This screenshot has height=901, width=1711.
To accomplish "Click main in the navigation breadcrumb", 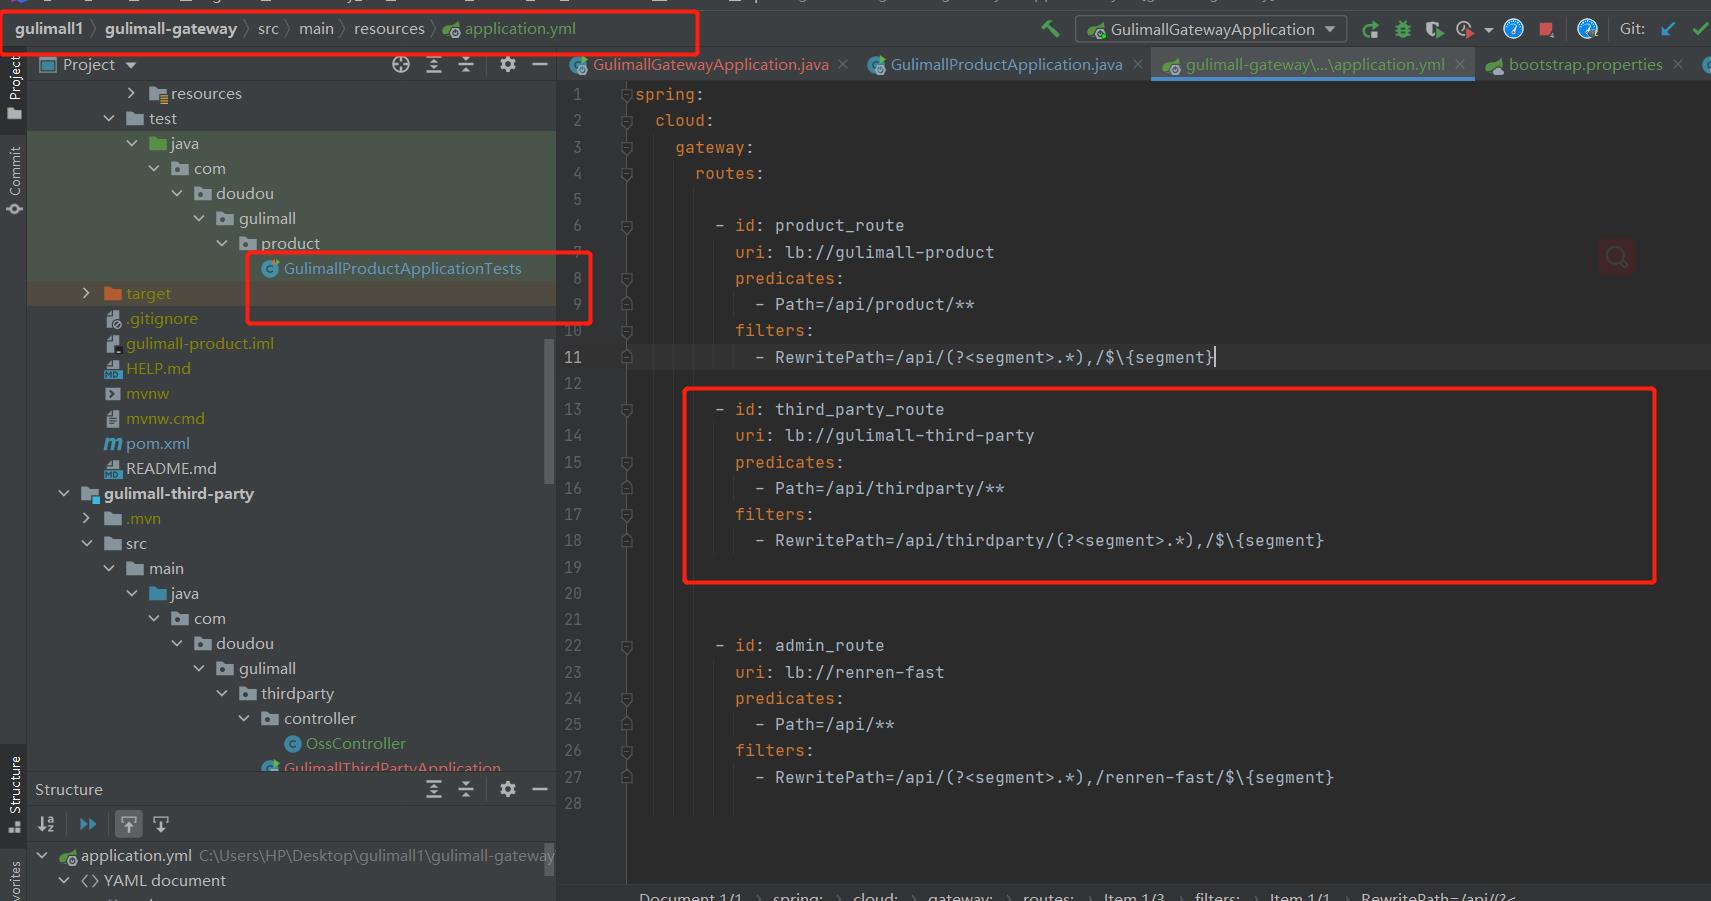I will (316, 29).
